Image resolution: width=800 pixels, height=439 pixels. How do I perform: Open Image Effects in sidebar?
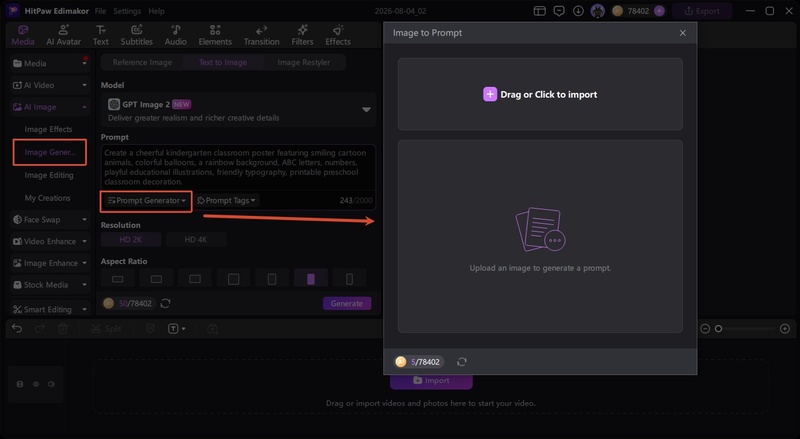pyautogui.click(x=48, y=129)
